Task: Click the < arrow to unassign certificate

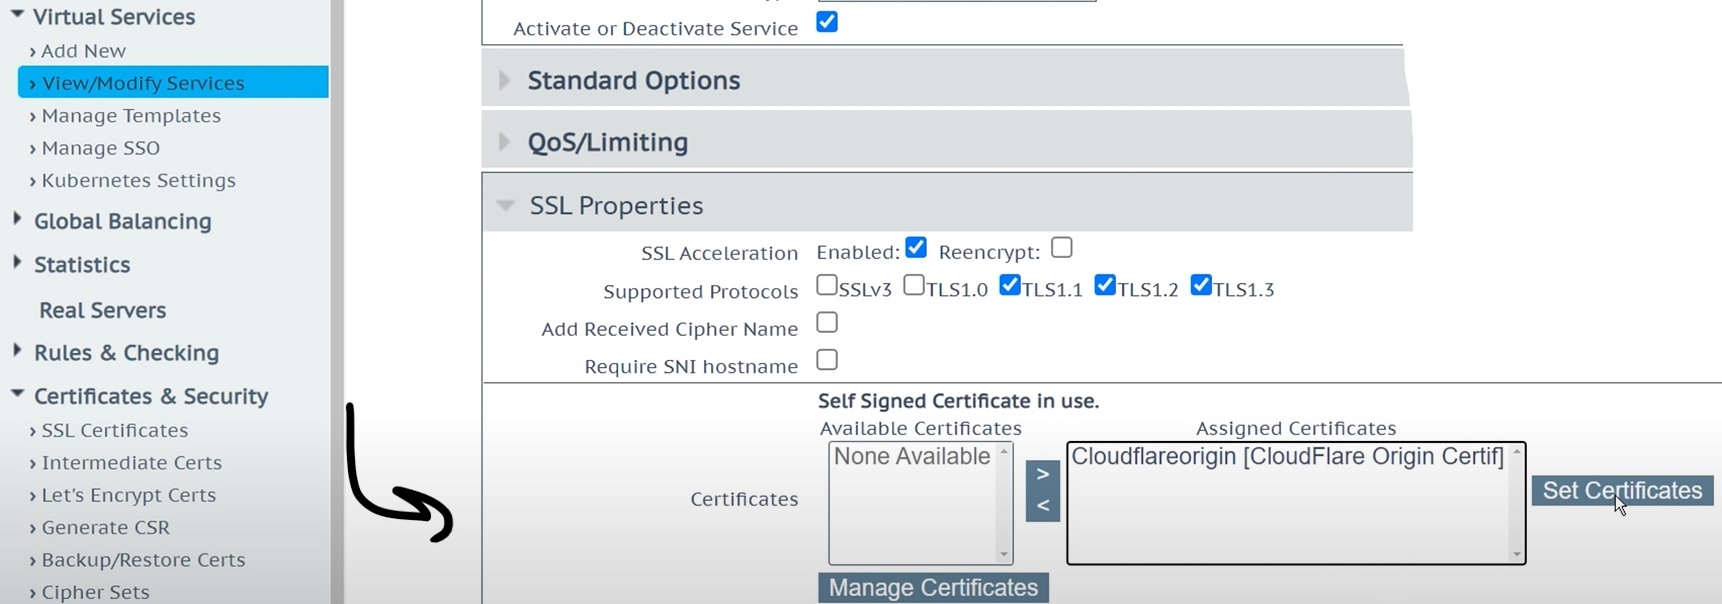Action: [x=1042, y=506]
